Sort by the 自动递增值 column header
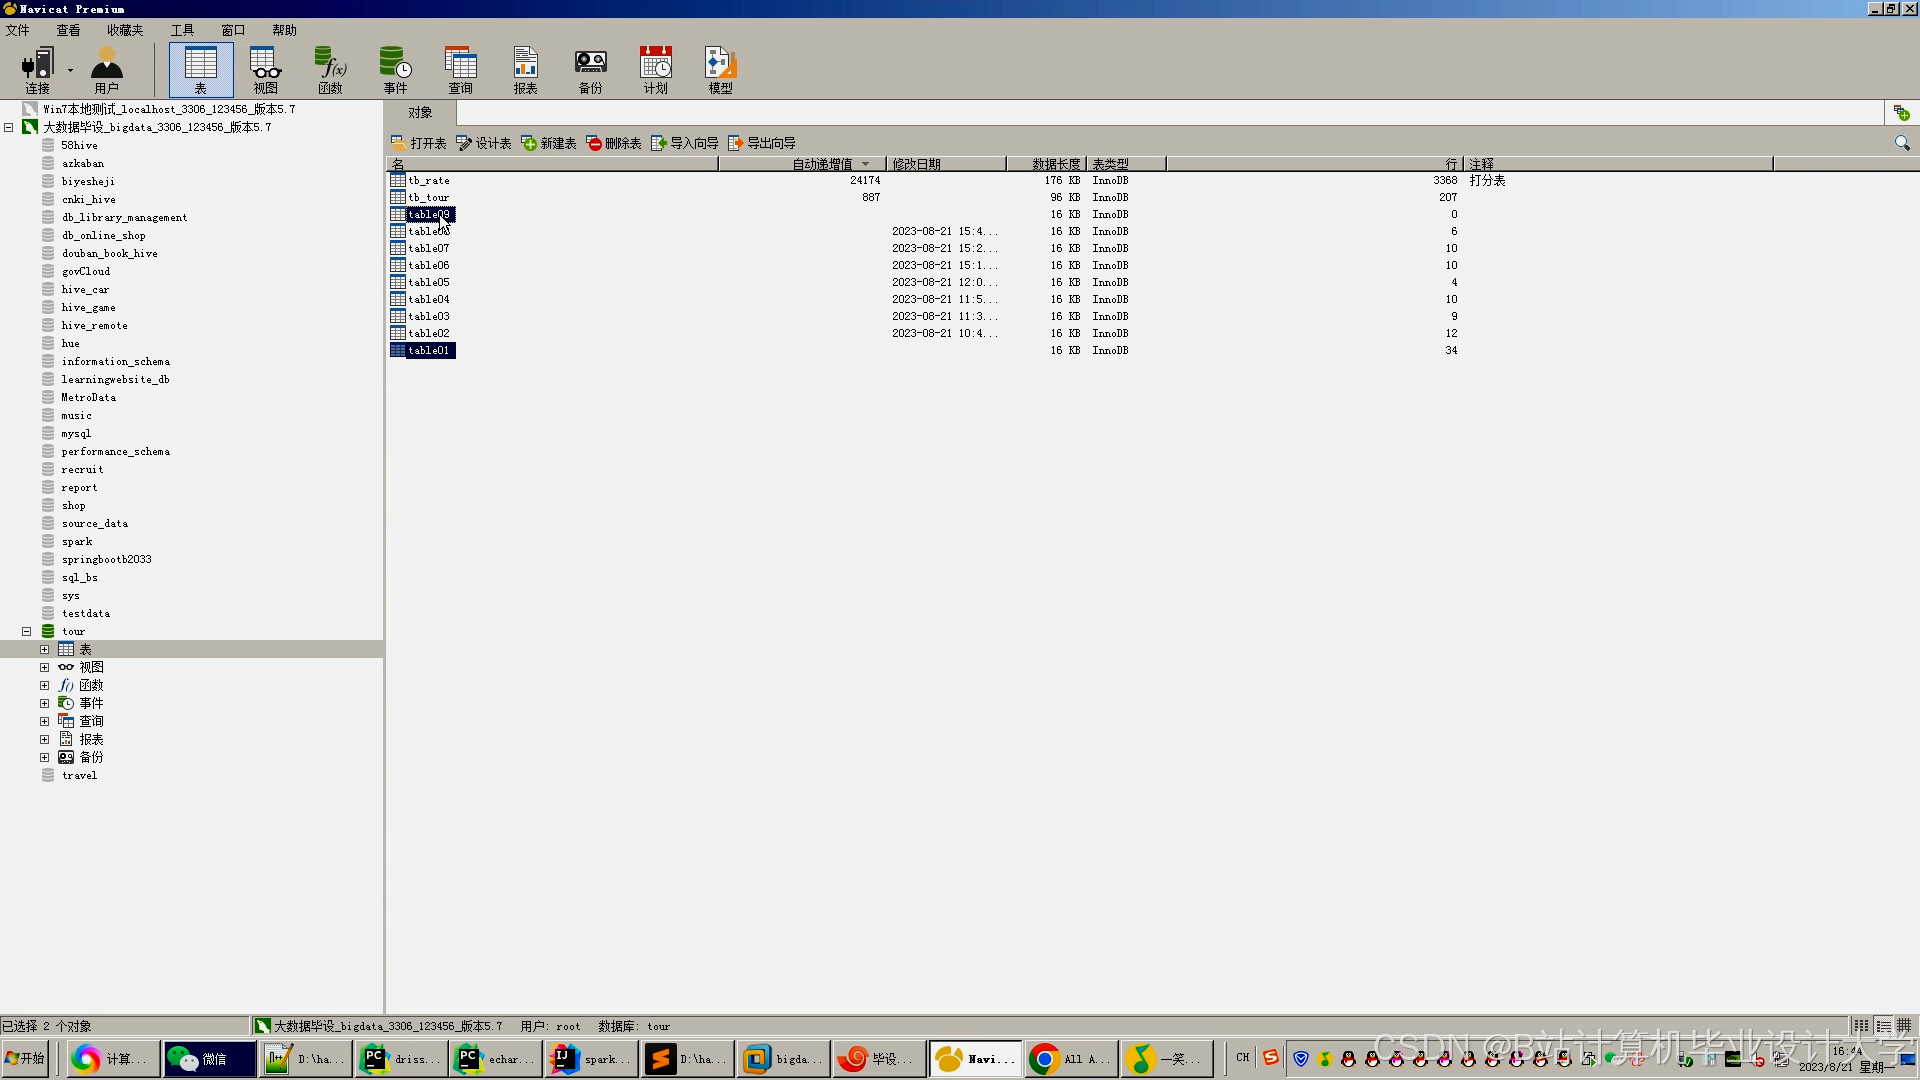Screen dimensions: 1920x1080 point(822,164)
